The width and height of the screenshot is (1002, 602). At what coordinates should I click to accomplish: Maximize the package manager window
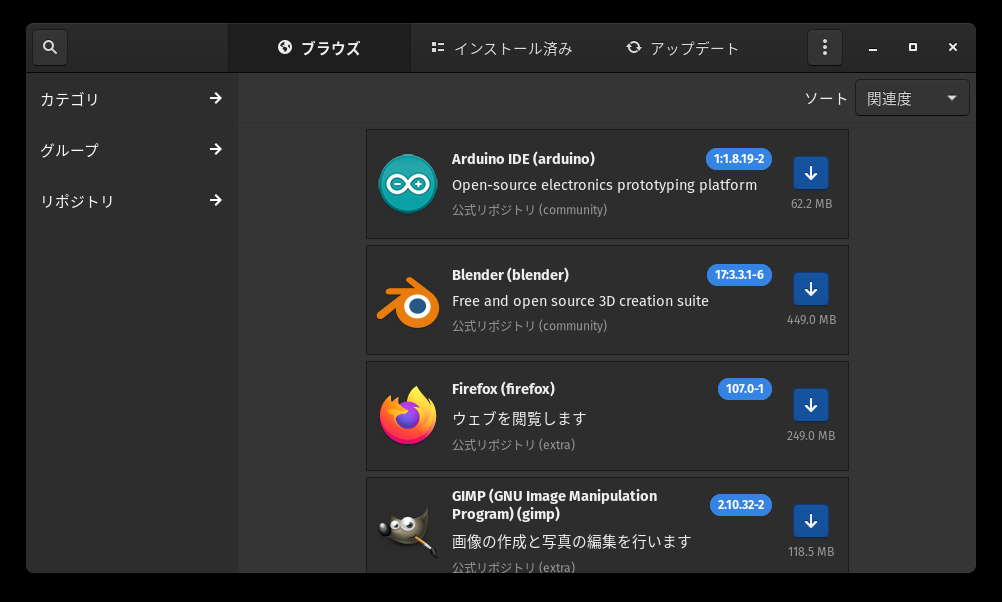click(913, 47)
